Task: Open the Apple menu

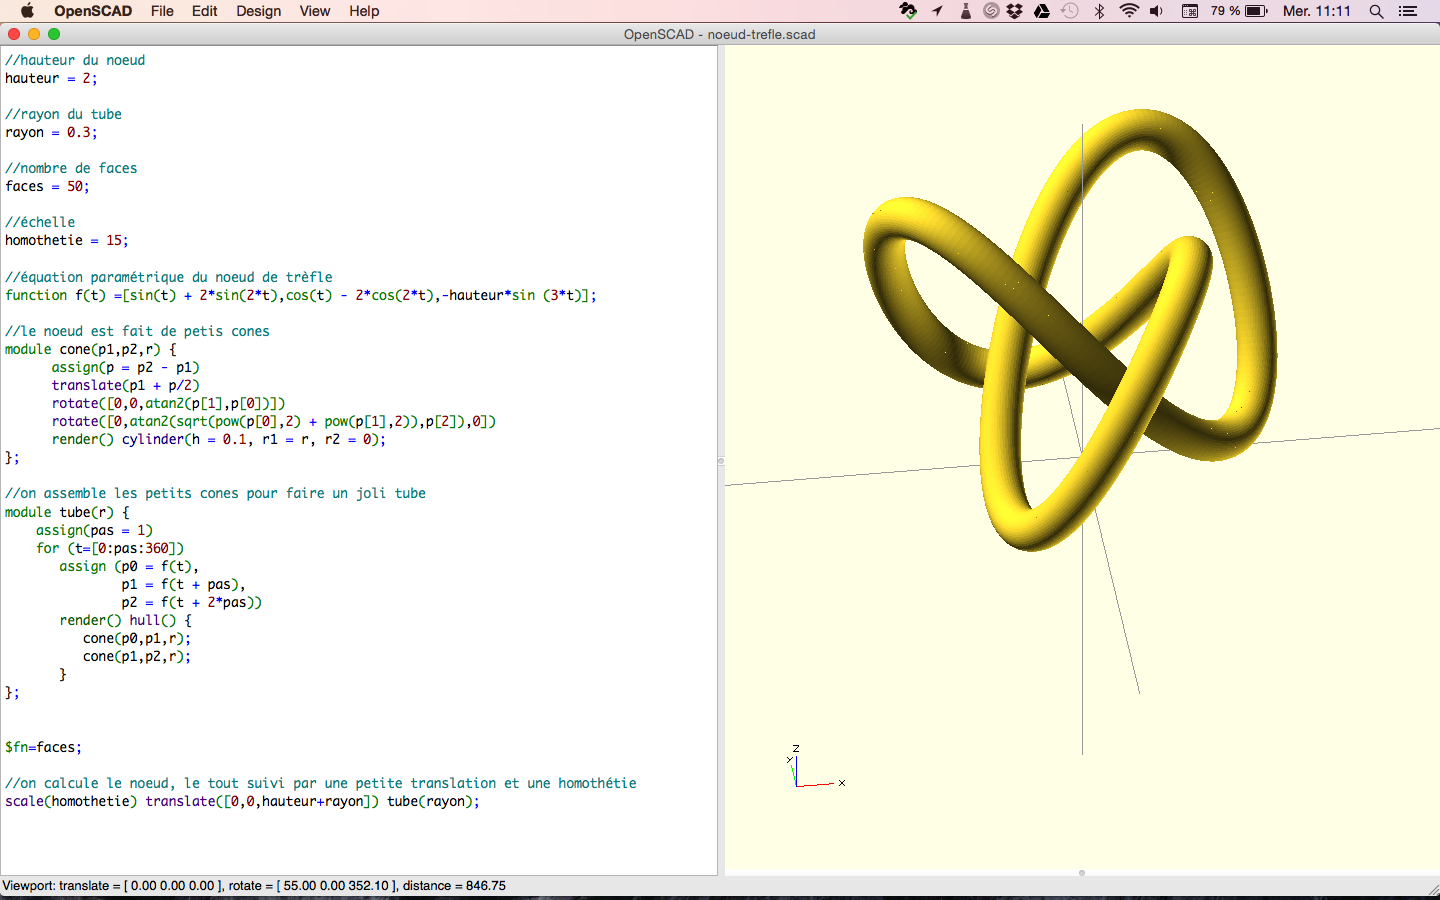Action: (27, 11)
